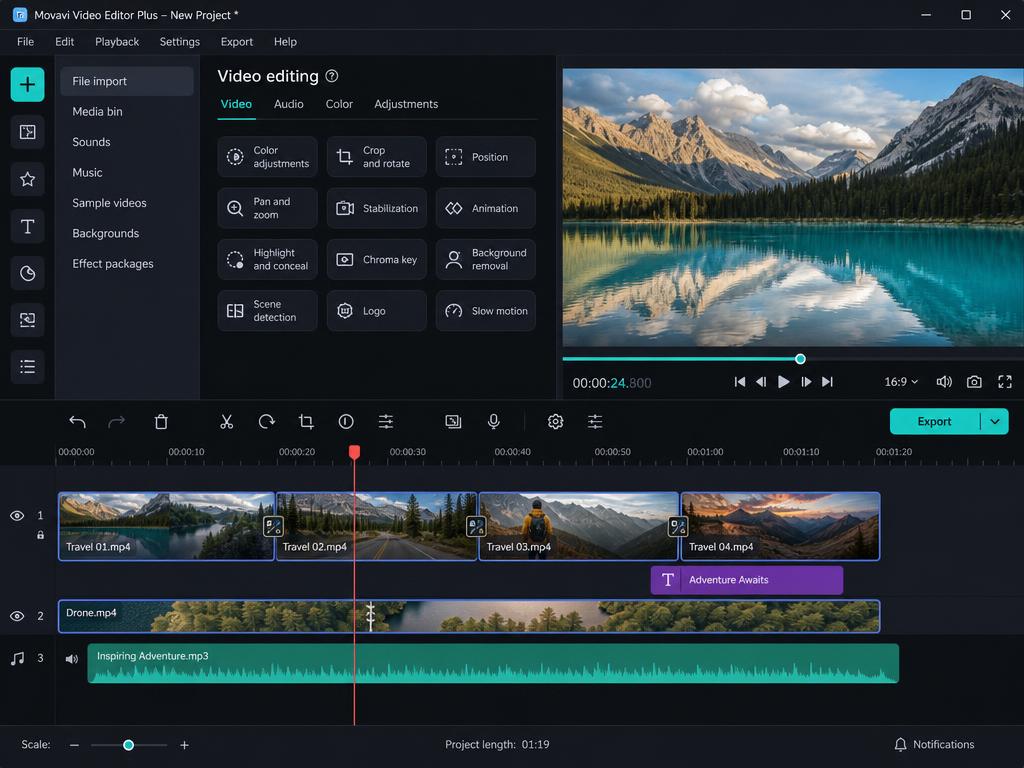Switch to the Color tab
Viewport: 1024px width, 768px height.
[x=339, y=104]
